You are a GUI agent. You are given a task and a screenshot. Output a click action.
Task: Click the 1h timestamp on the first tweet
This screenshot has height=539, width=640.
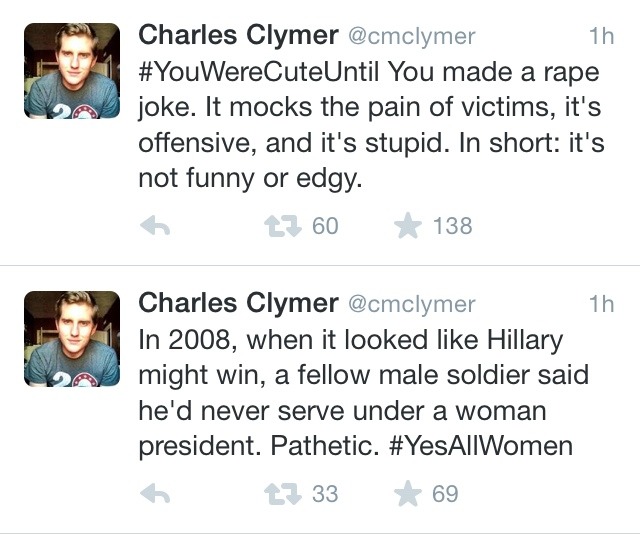click(x=601, y=36)
